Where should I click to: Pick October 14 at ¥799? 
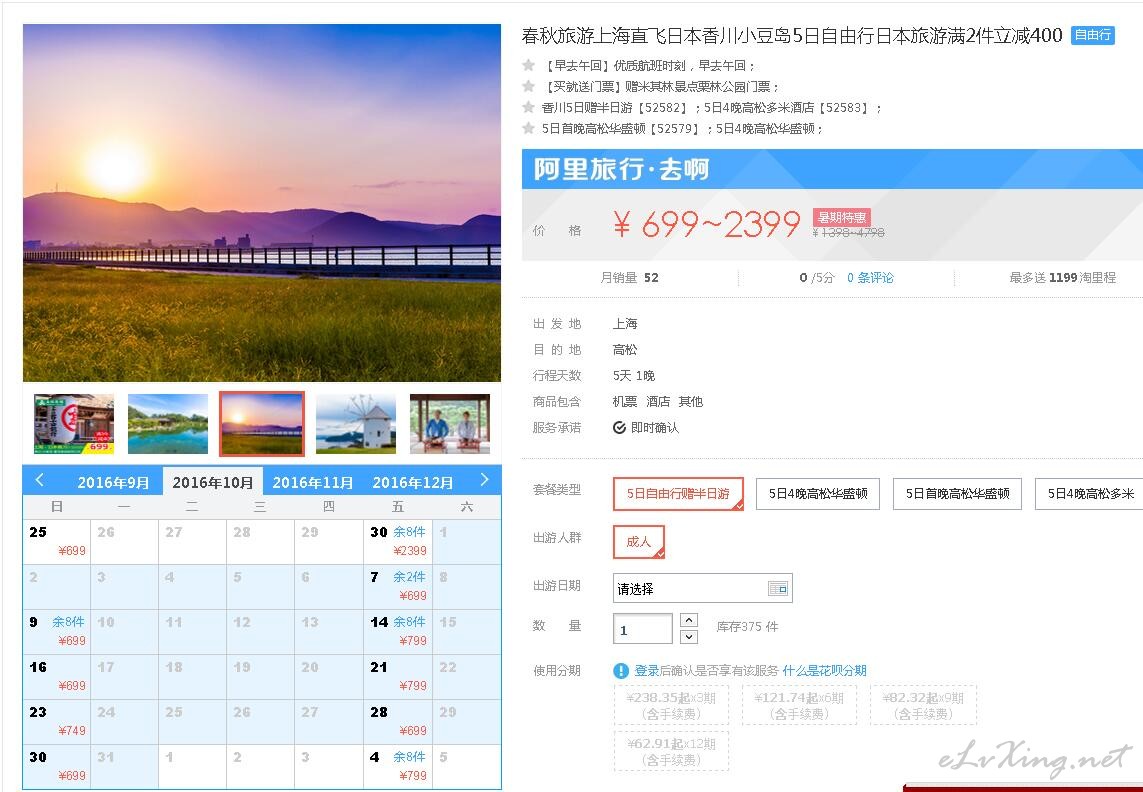point(398,632)
